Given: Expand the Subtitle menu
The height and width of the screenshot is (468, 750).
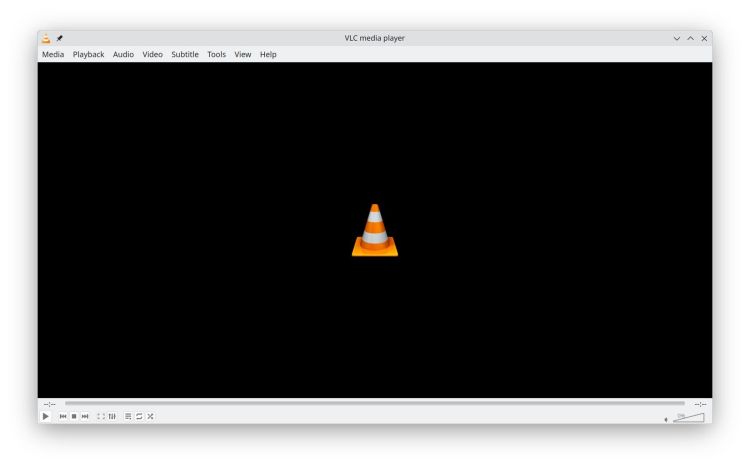Looking at the screenshot, I should coord(185,54).
